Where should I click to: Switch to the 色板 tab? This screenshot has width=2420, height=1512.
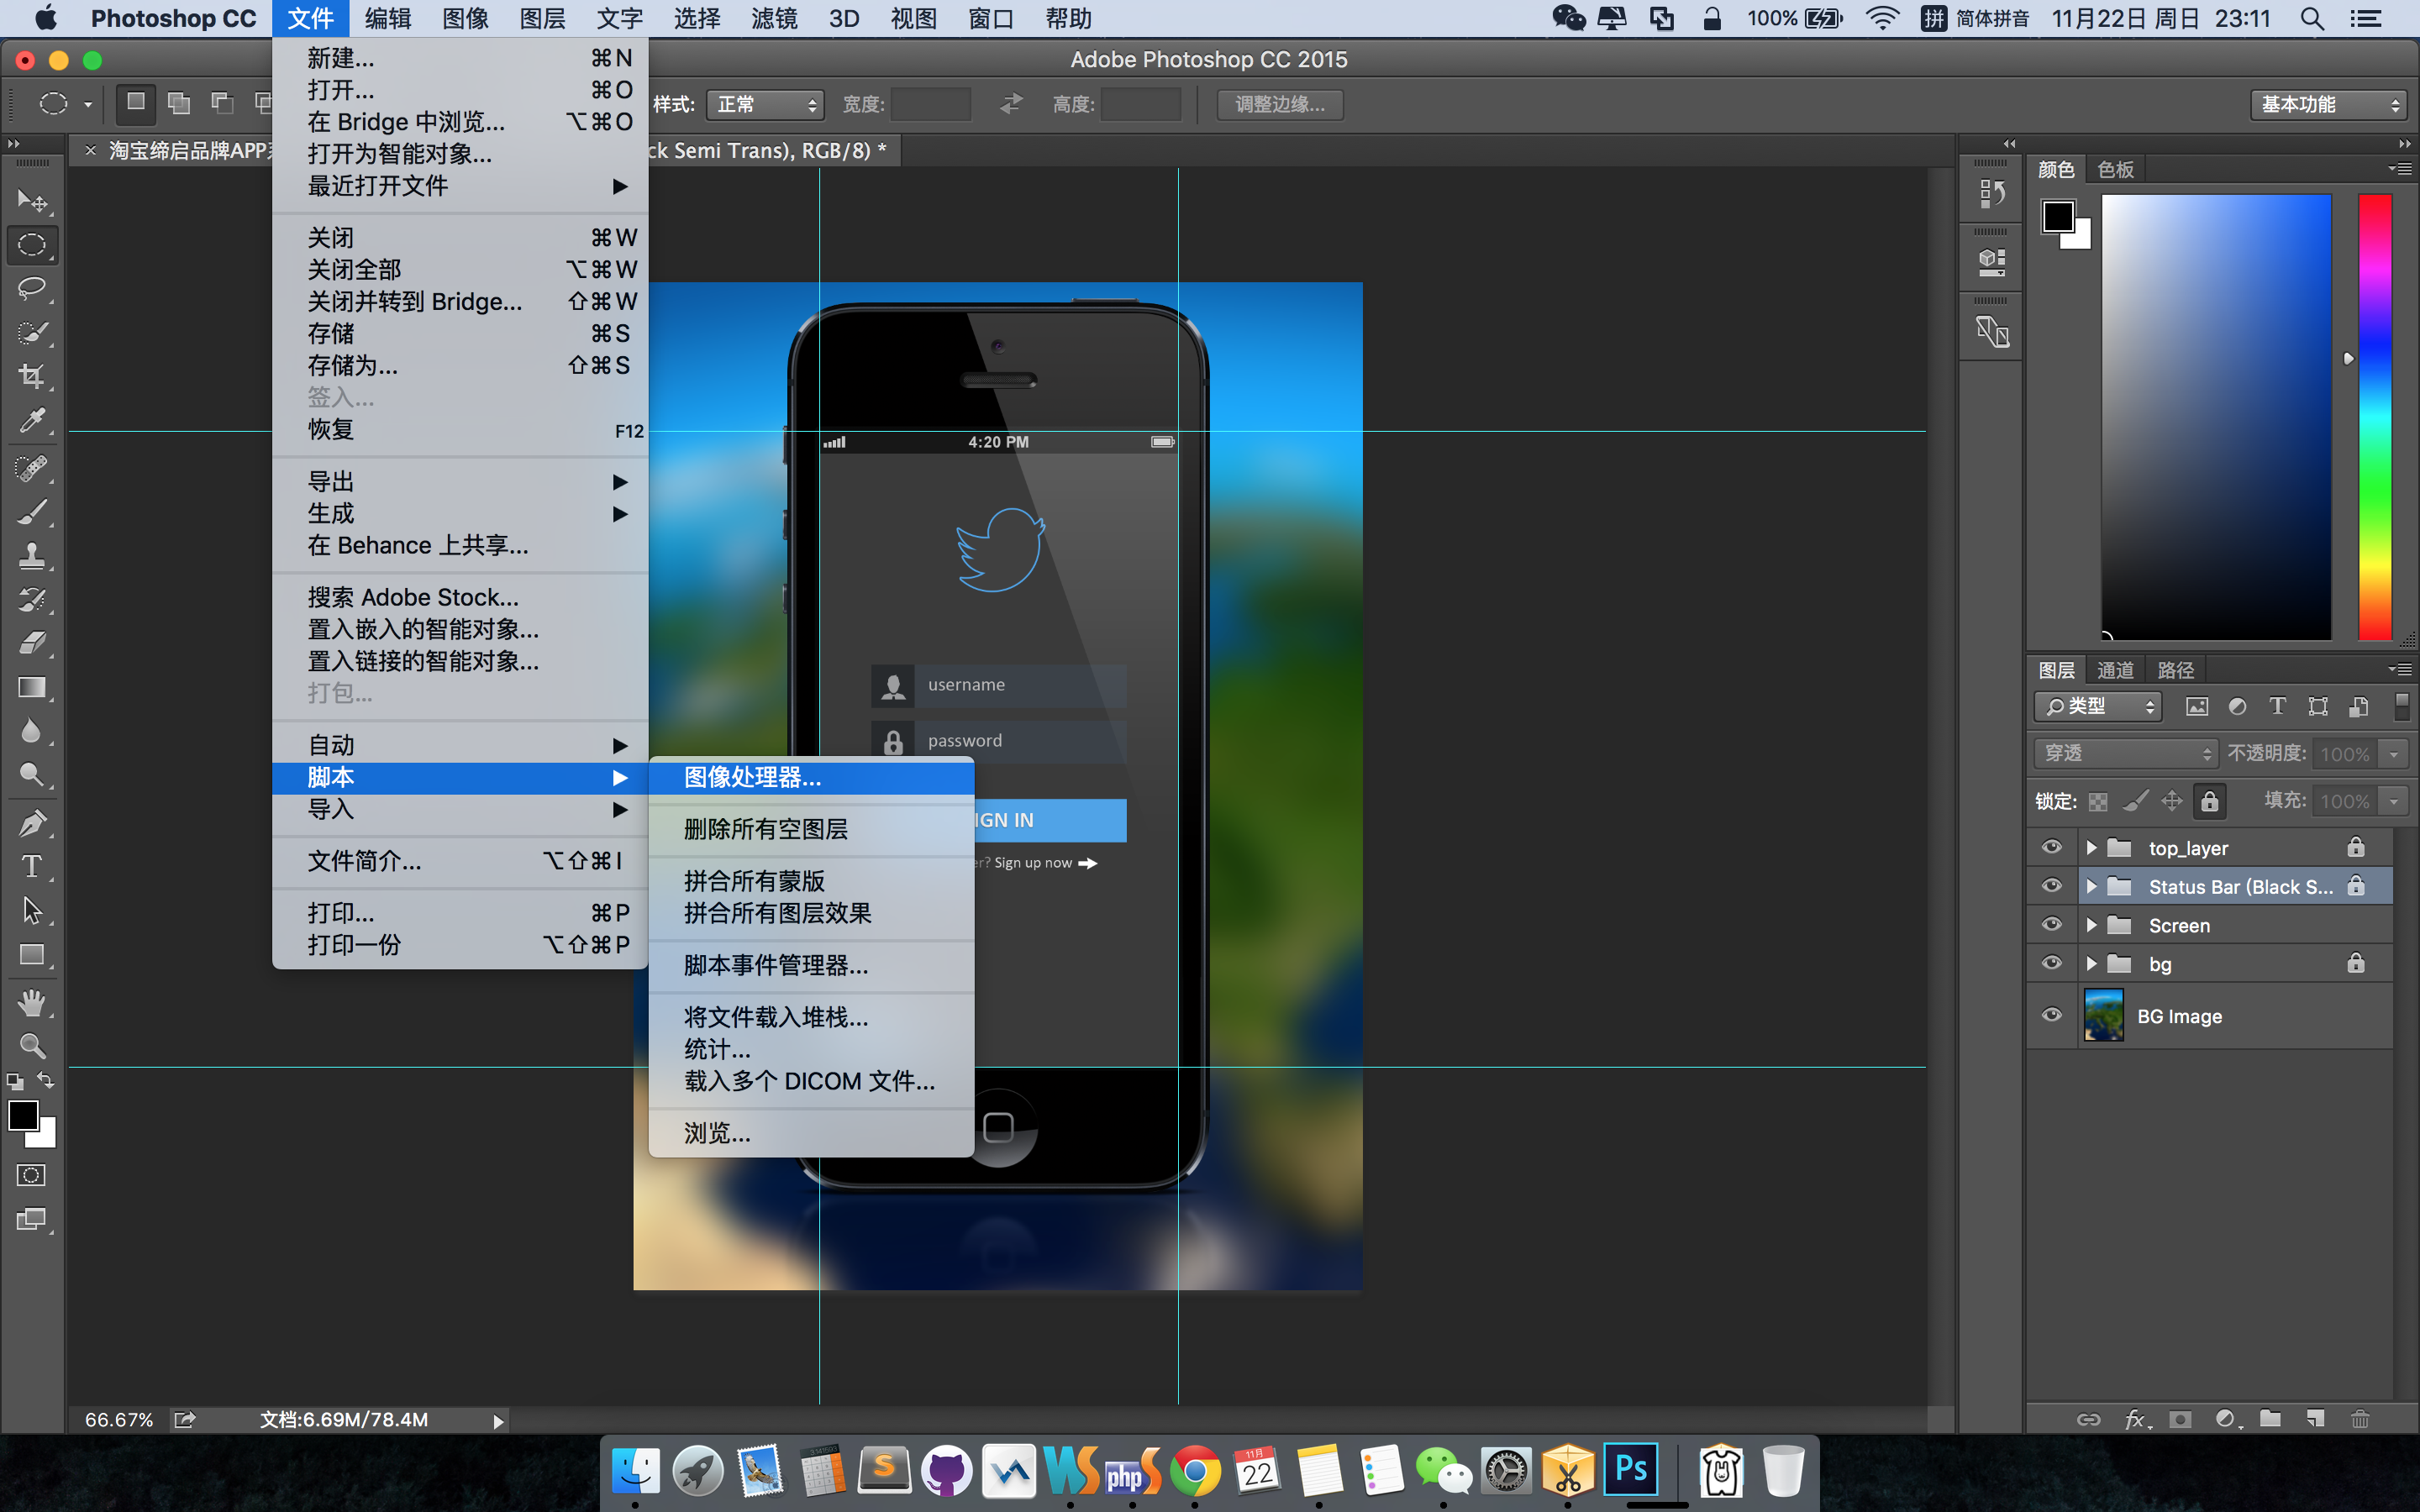pos(2115,169)
